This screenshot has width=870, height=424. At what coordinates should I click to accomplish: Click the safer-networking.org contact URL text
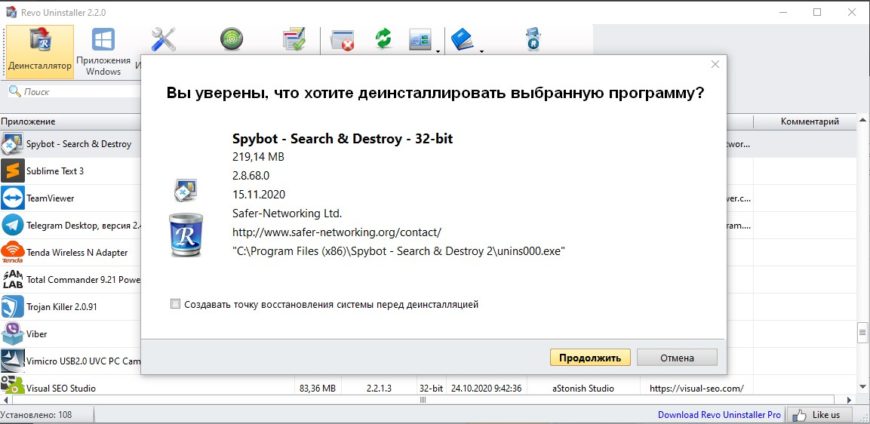337,231
